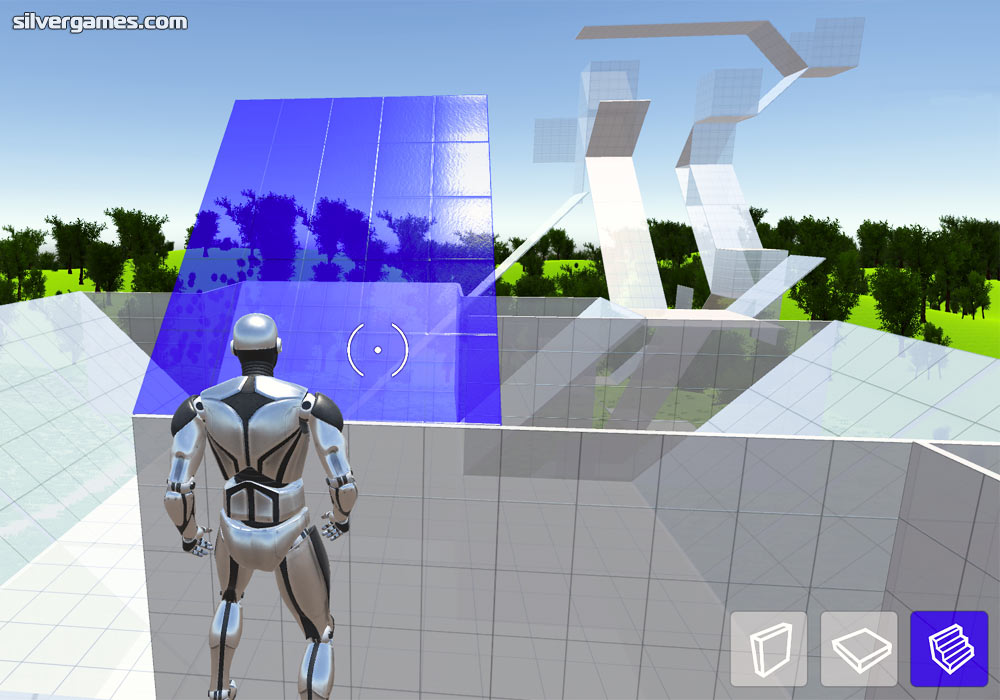Click the transparent cube left of the white tower
Image resolution: width=1000 pixels, height=700 pixels.
553,140
